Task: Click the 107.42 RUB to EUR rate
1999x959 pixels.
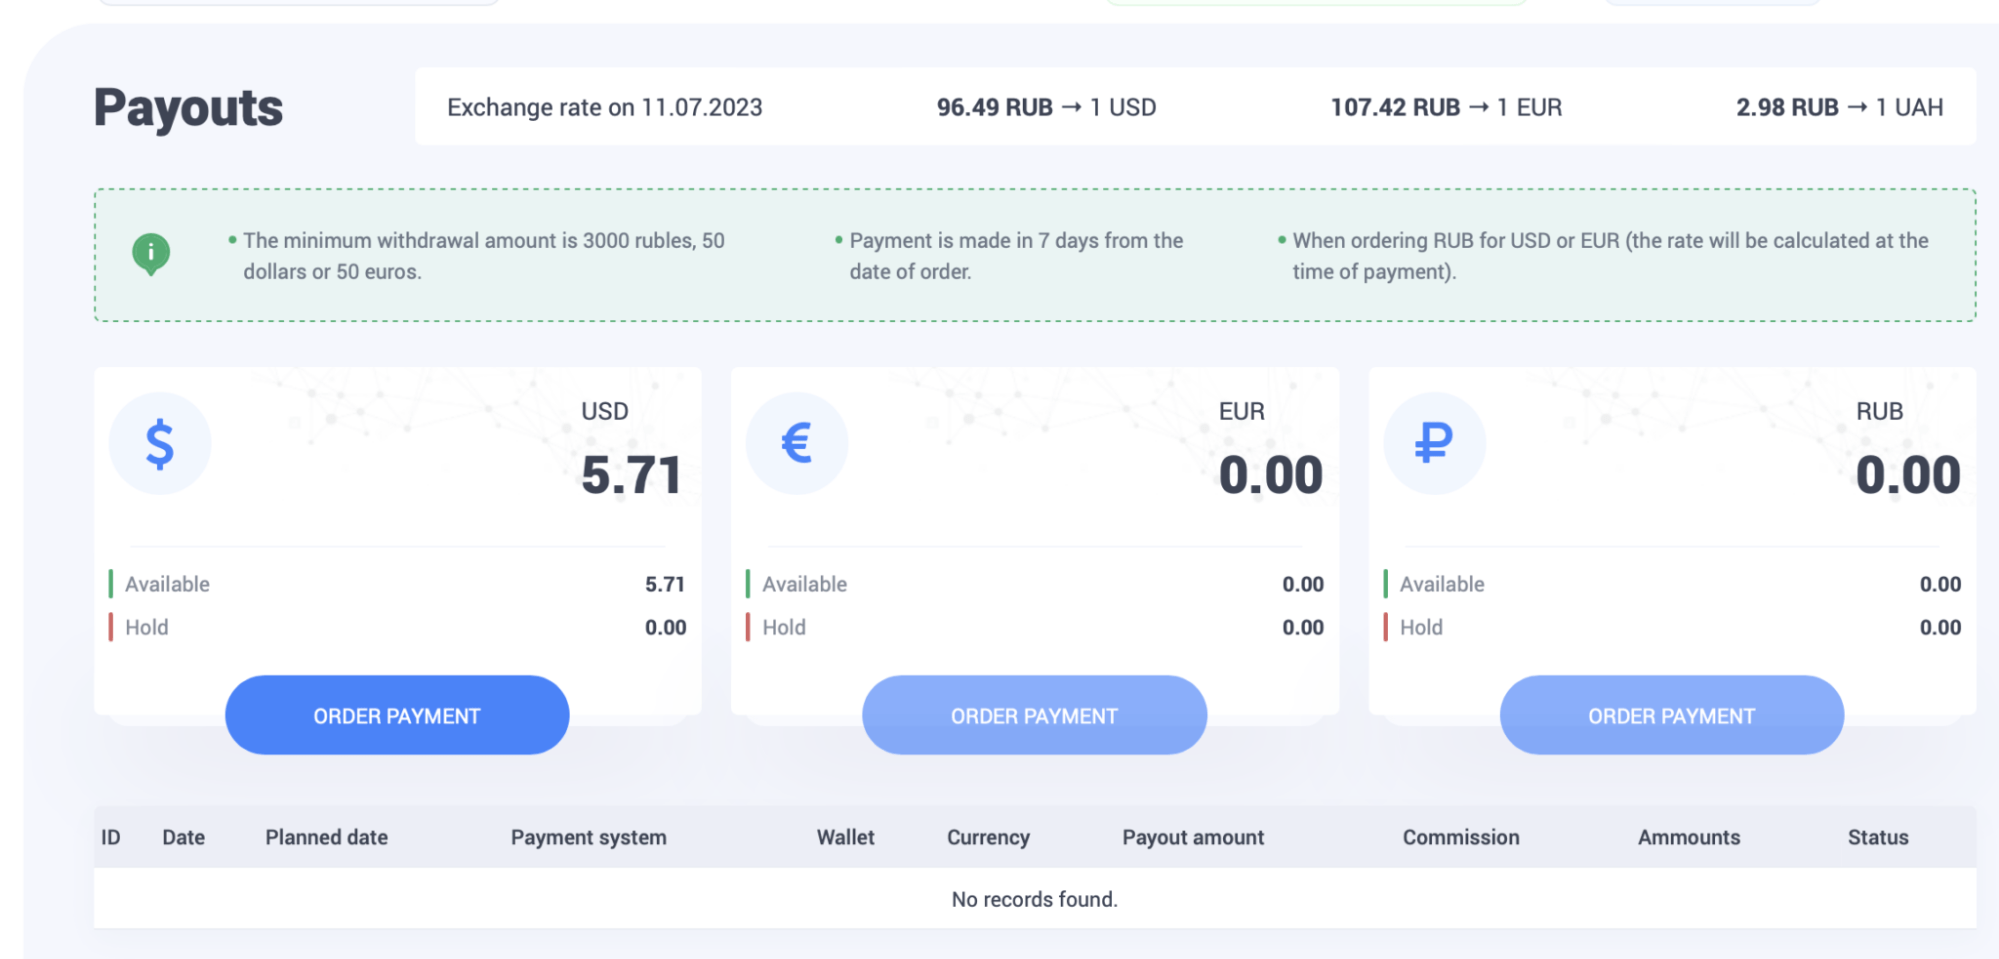Action: (1445, 108)
